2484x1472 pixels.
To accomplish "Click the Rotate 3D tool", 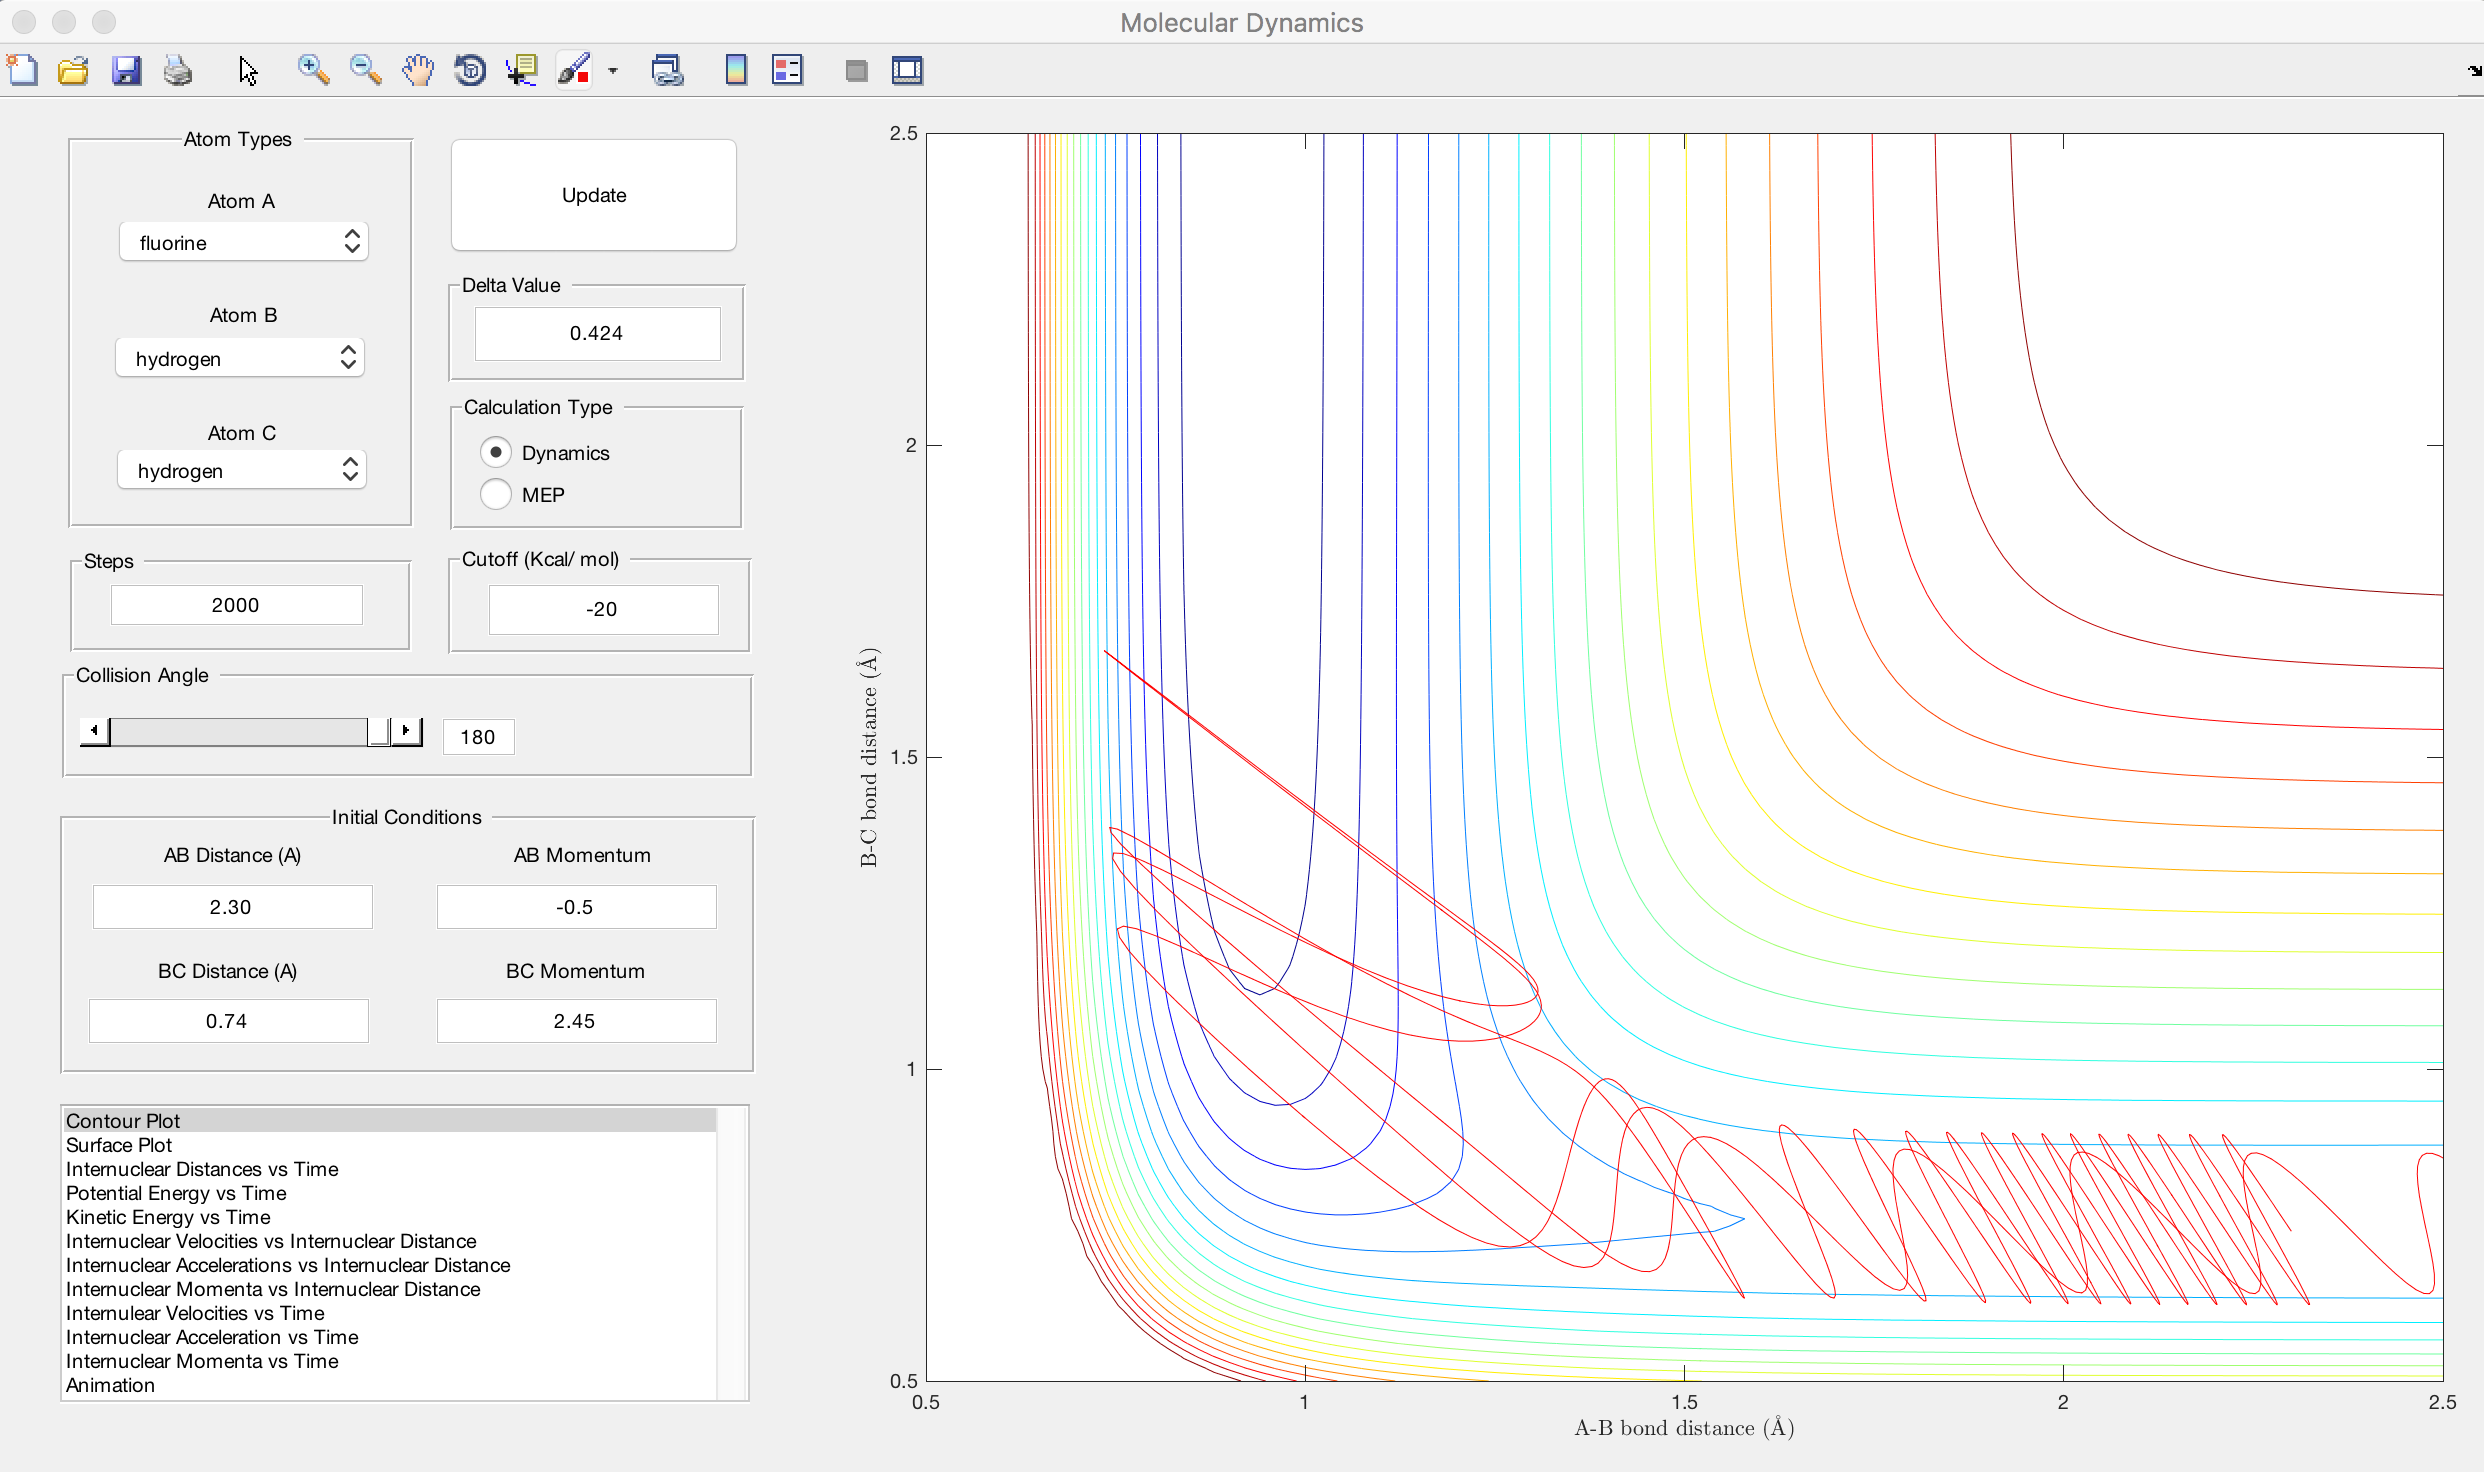I will pyautogui.click(x=470, y=70).
